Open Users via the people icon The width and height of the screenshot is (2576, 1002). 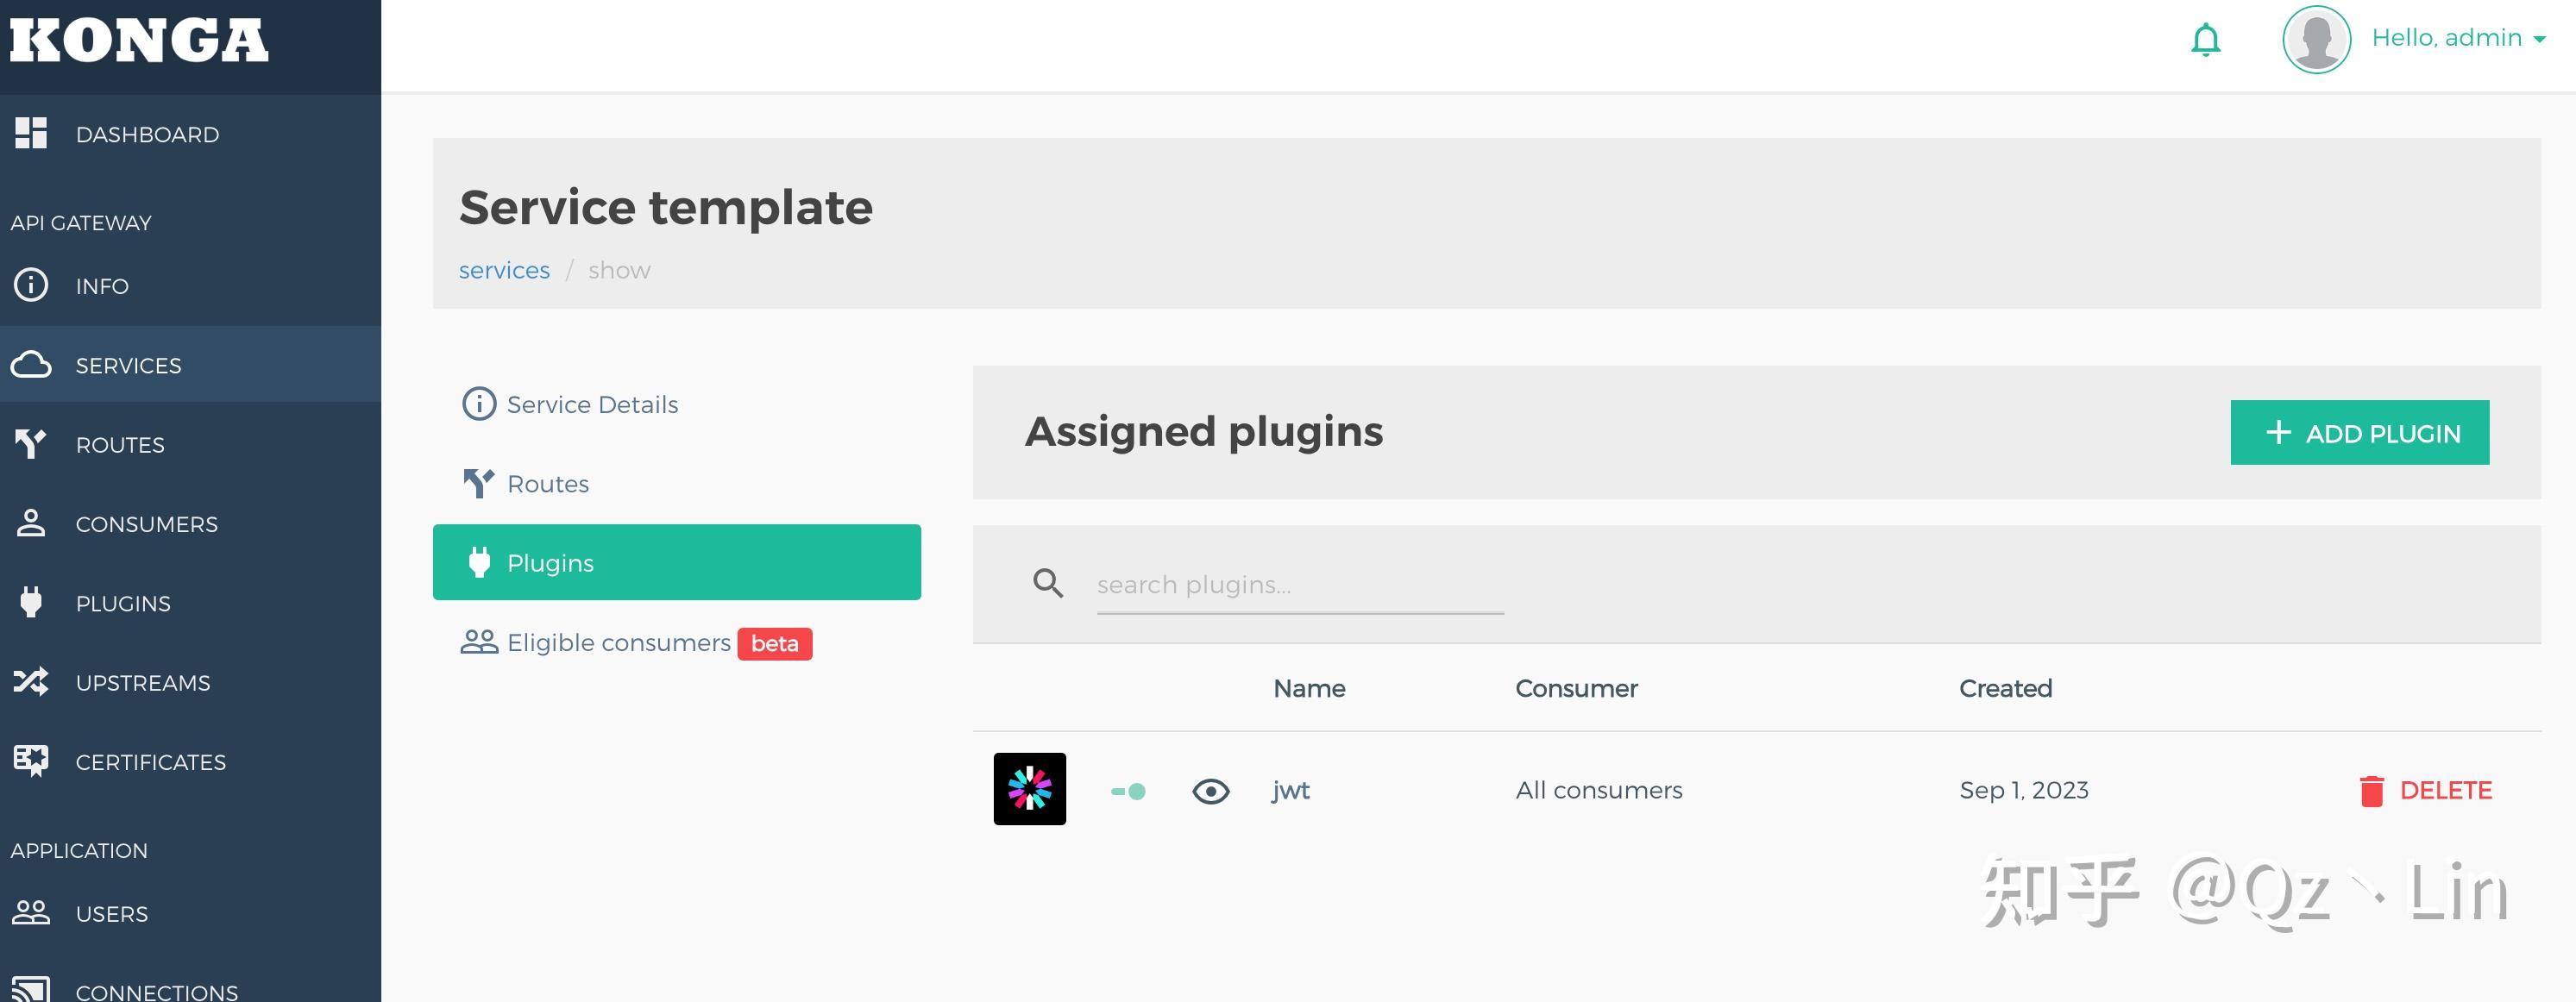pyautogui.click(x=31, y=913)
